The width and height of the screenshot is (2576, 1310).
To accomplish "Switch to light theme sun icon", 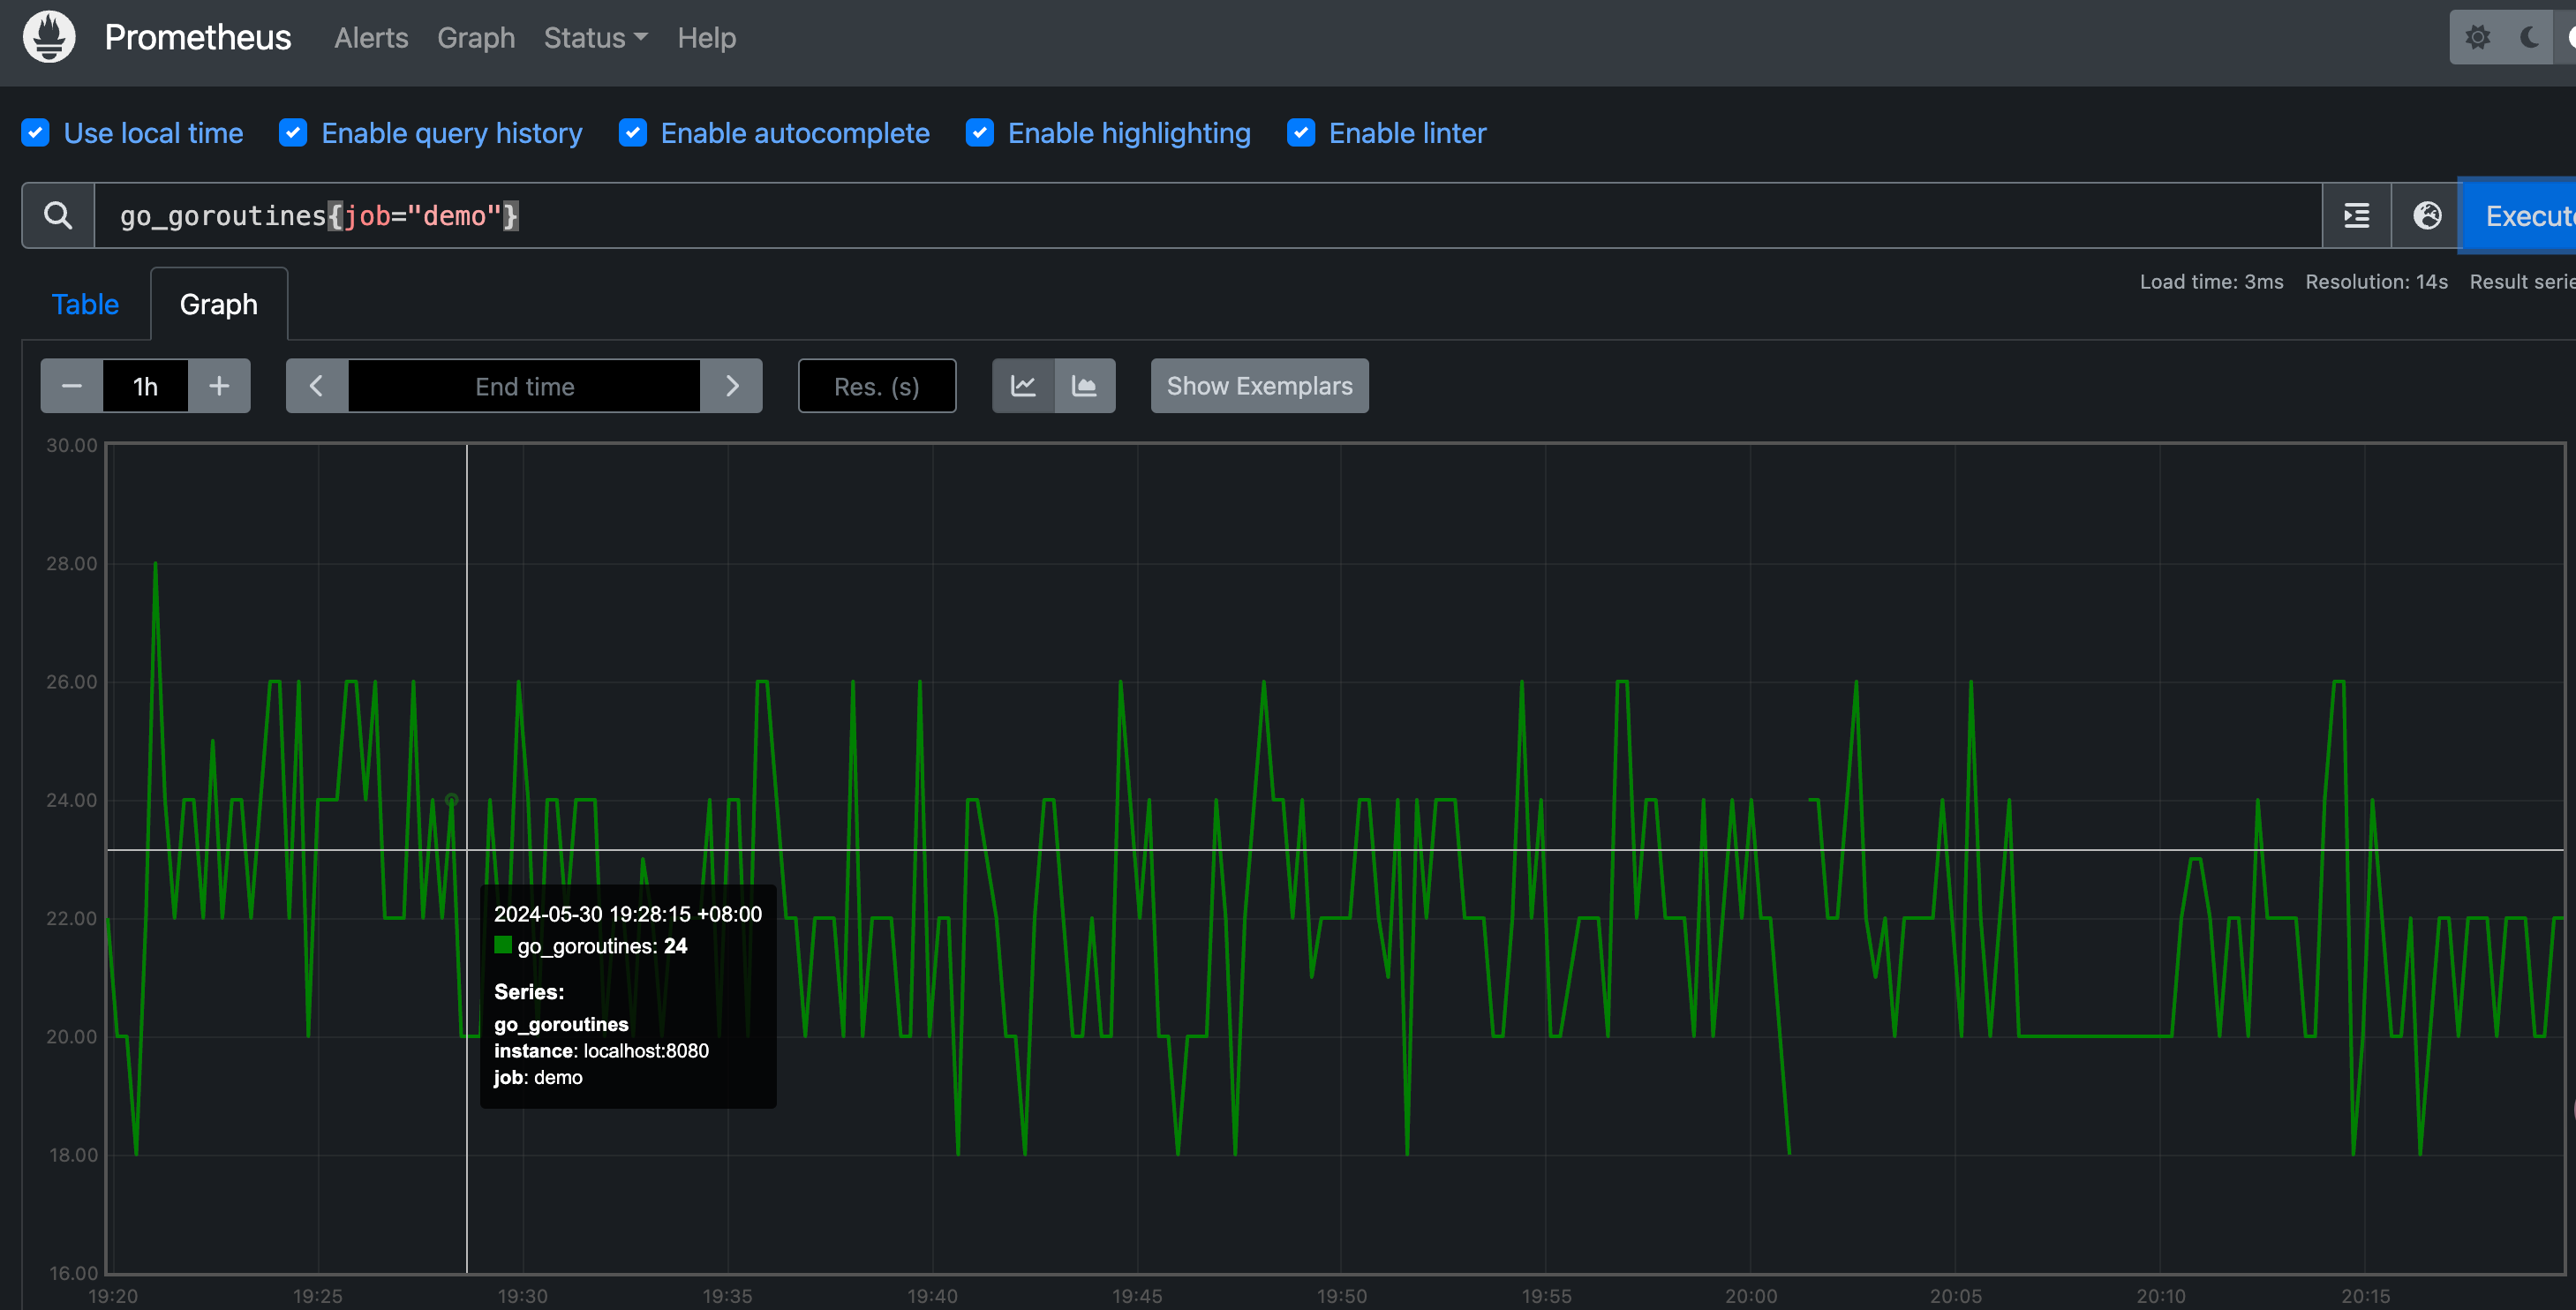I will pos(2476,38).
